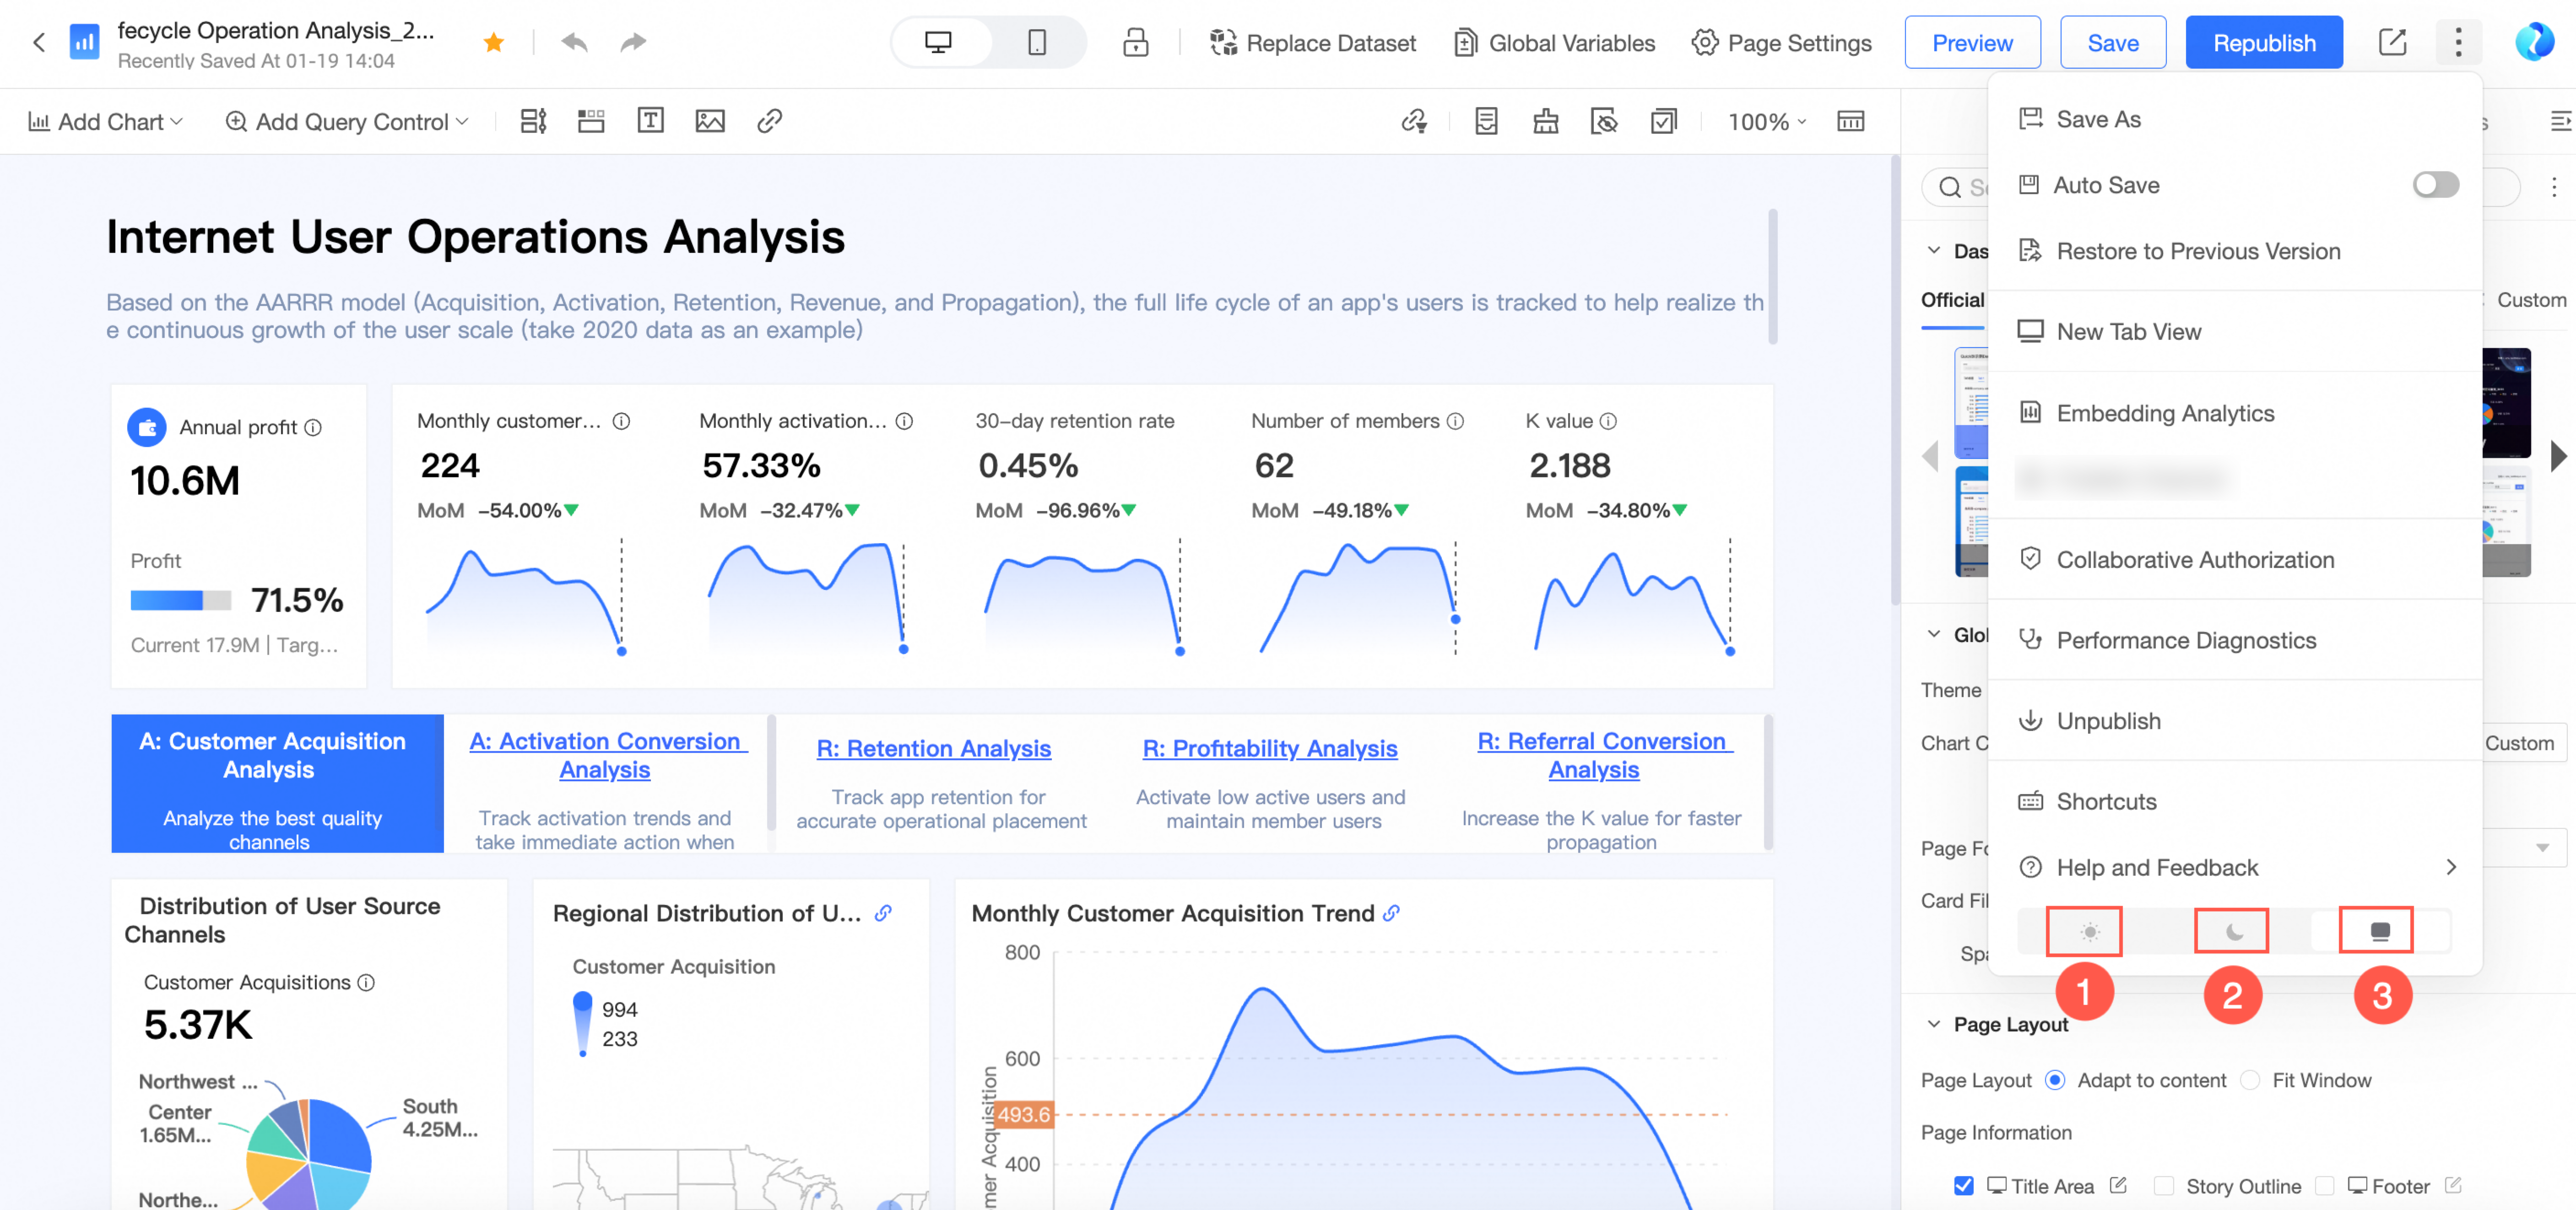The width and height of the screenshot is (2576, 1210).
Task: Open the Page Font dropdown arrow
Action: tap(2543, 848)
